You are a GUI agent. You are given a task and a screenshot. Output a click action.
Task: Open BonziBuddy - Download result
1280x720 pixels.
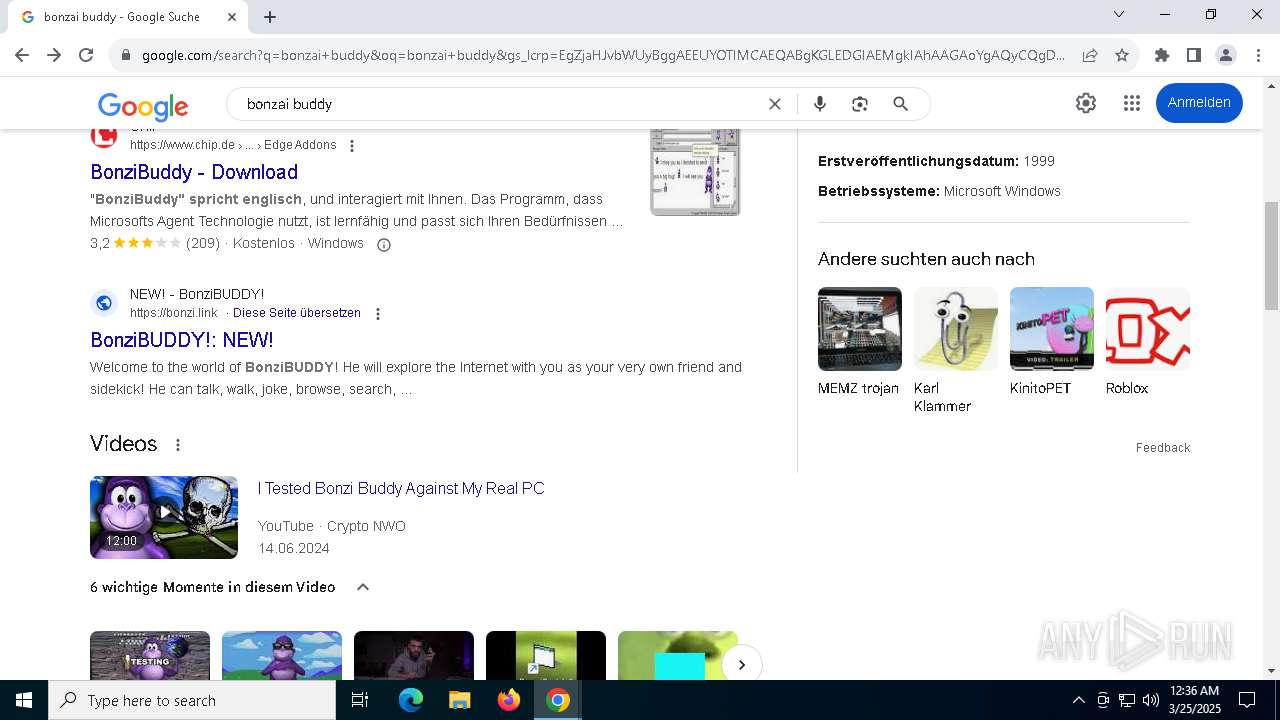[194, 172]
